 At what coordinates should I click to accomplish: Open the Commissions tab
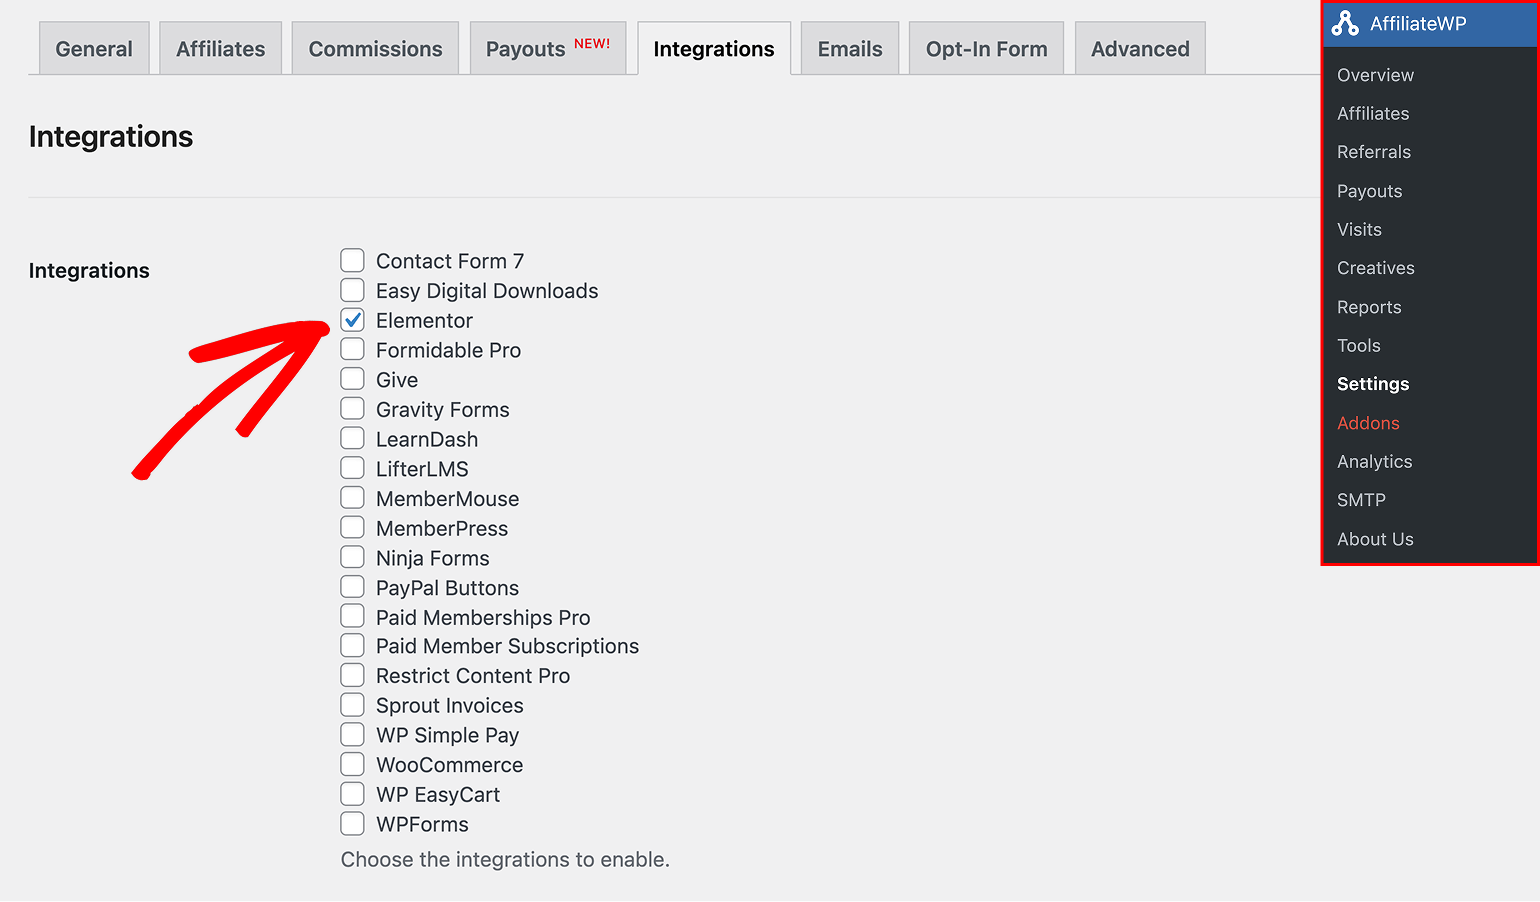[375, 49]
